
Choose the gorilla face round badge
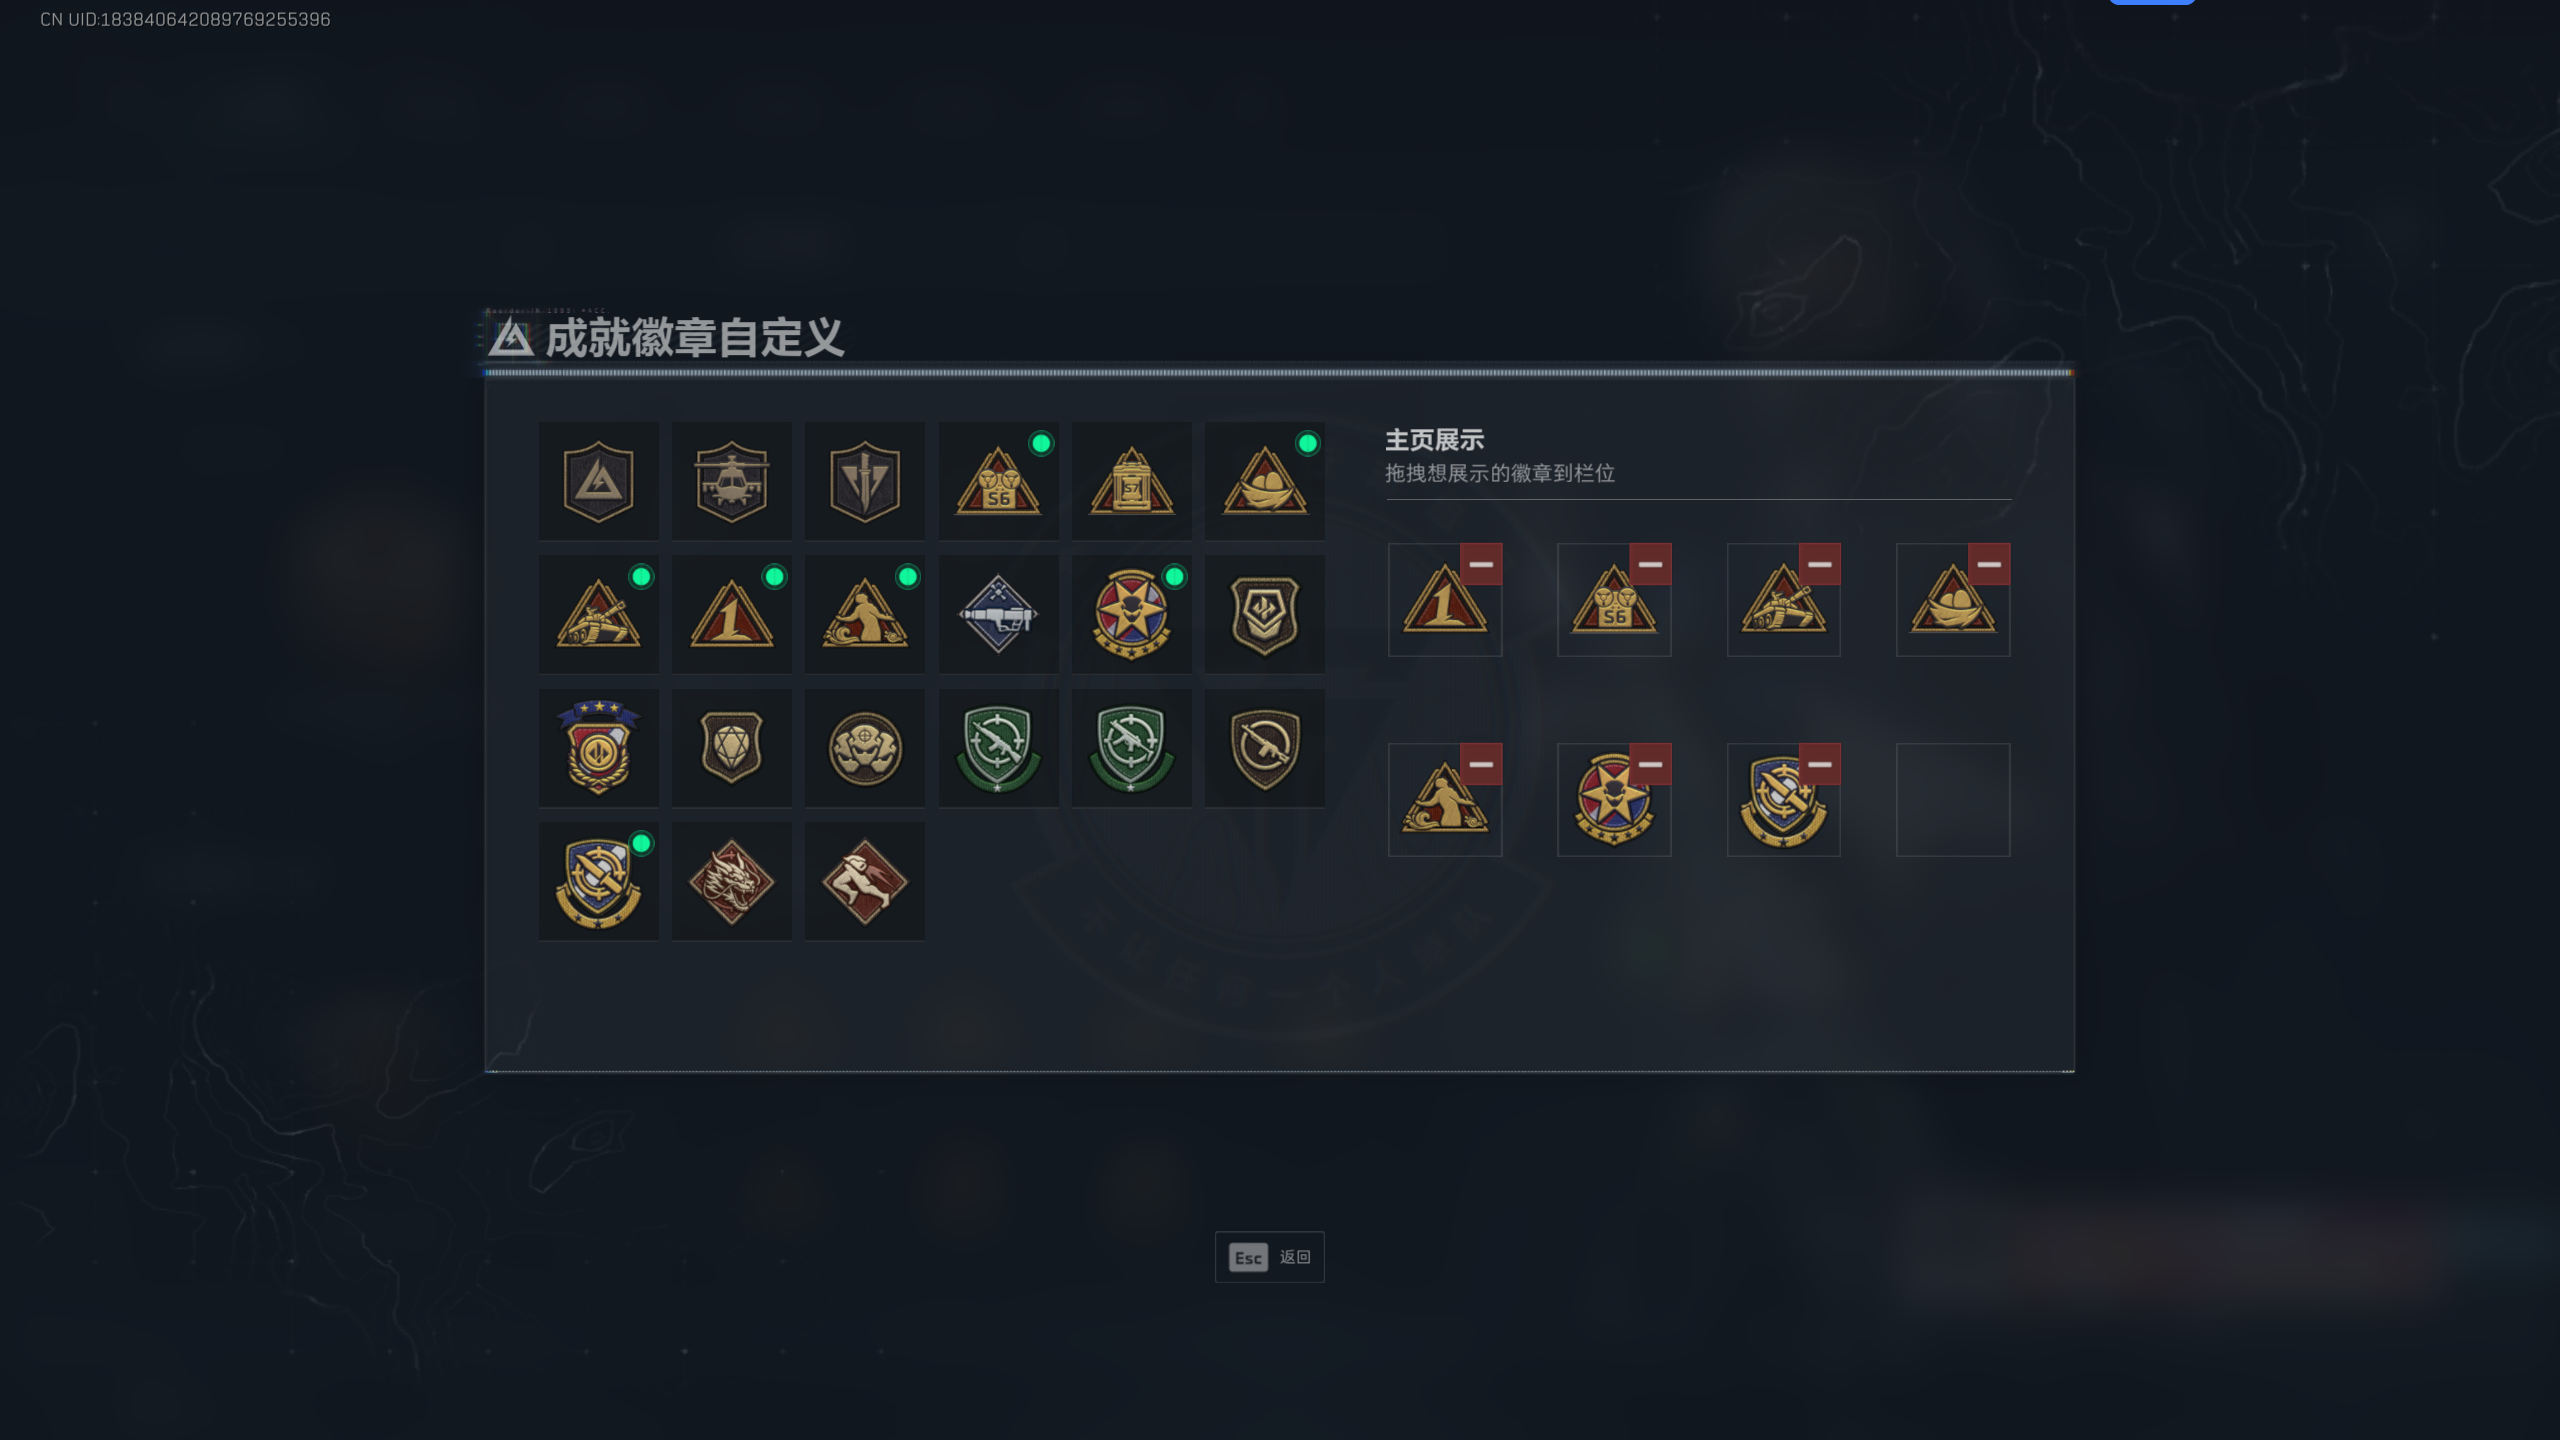pyautogui.click(x=864, y=748)
